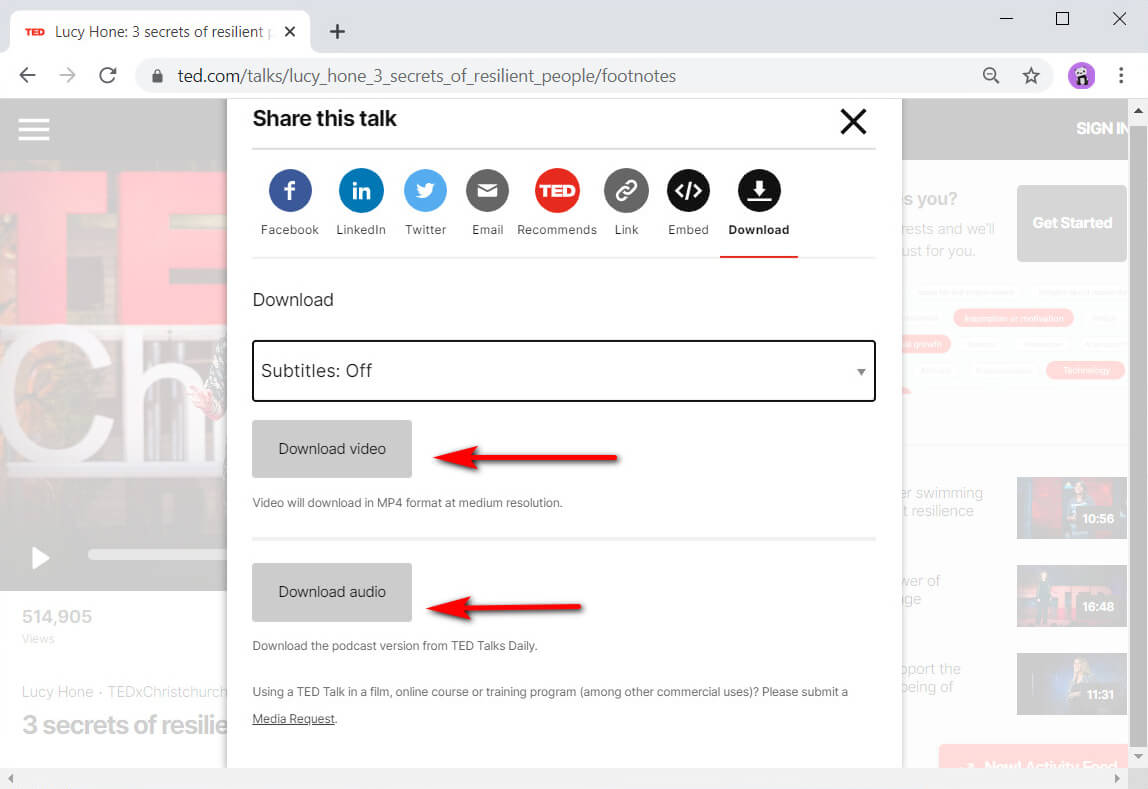The width and height of the screenshot is (1148, 789).
Task: Open the hamburger menu on TED page
Action: 34,129
